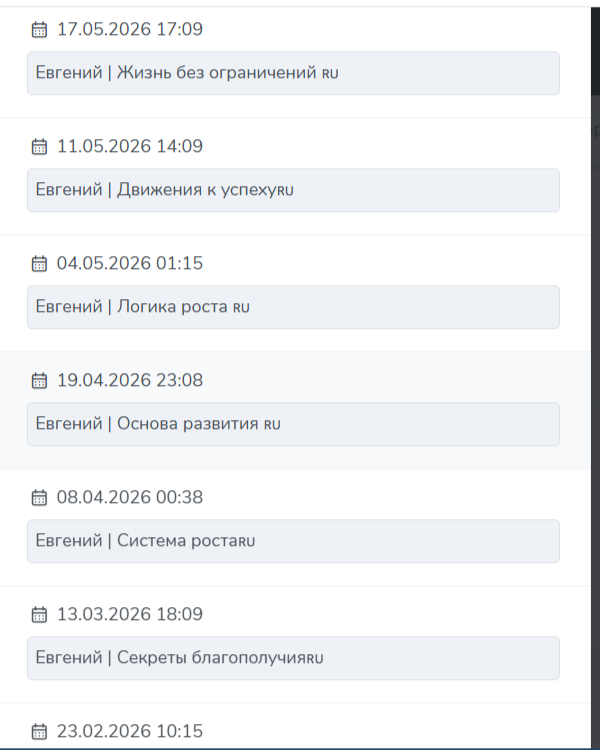This screenshot has height=750, width=600.
Task: Open the 17.05.2026 17:09 date label
Action: click(x=130, y=29)
